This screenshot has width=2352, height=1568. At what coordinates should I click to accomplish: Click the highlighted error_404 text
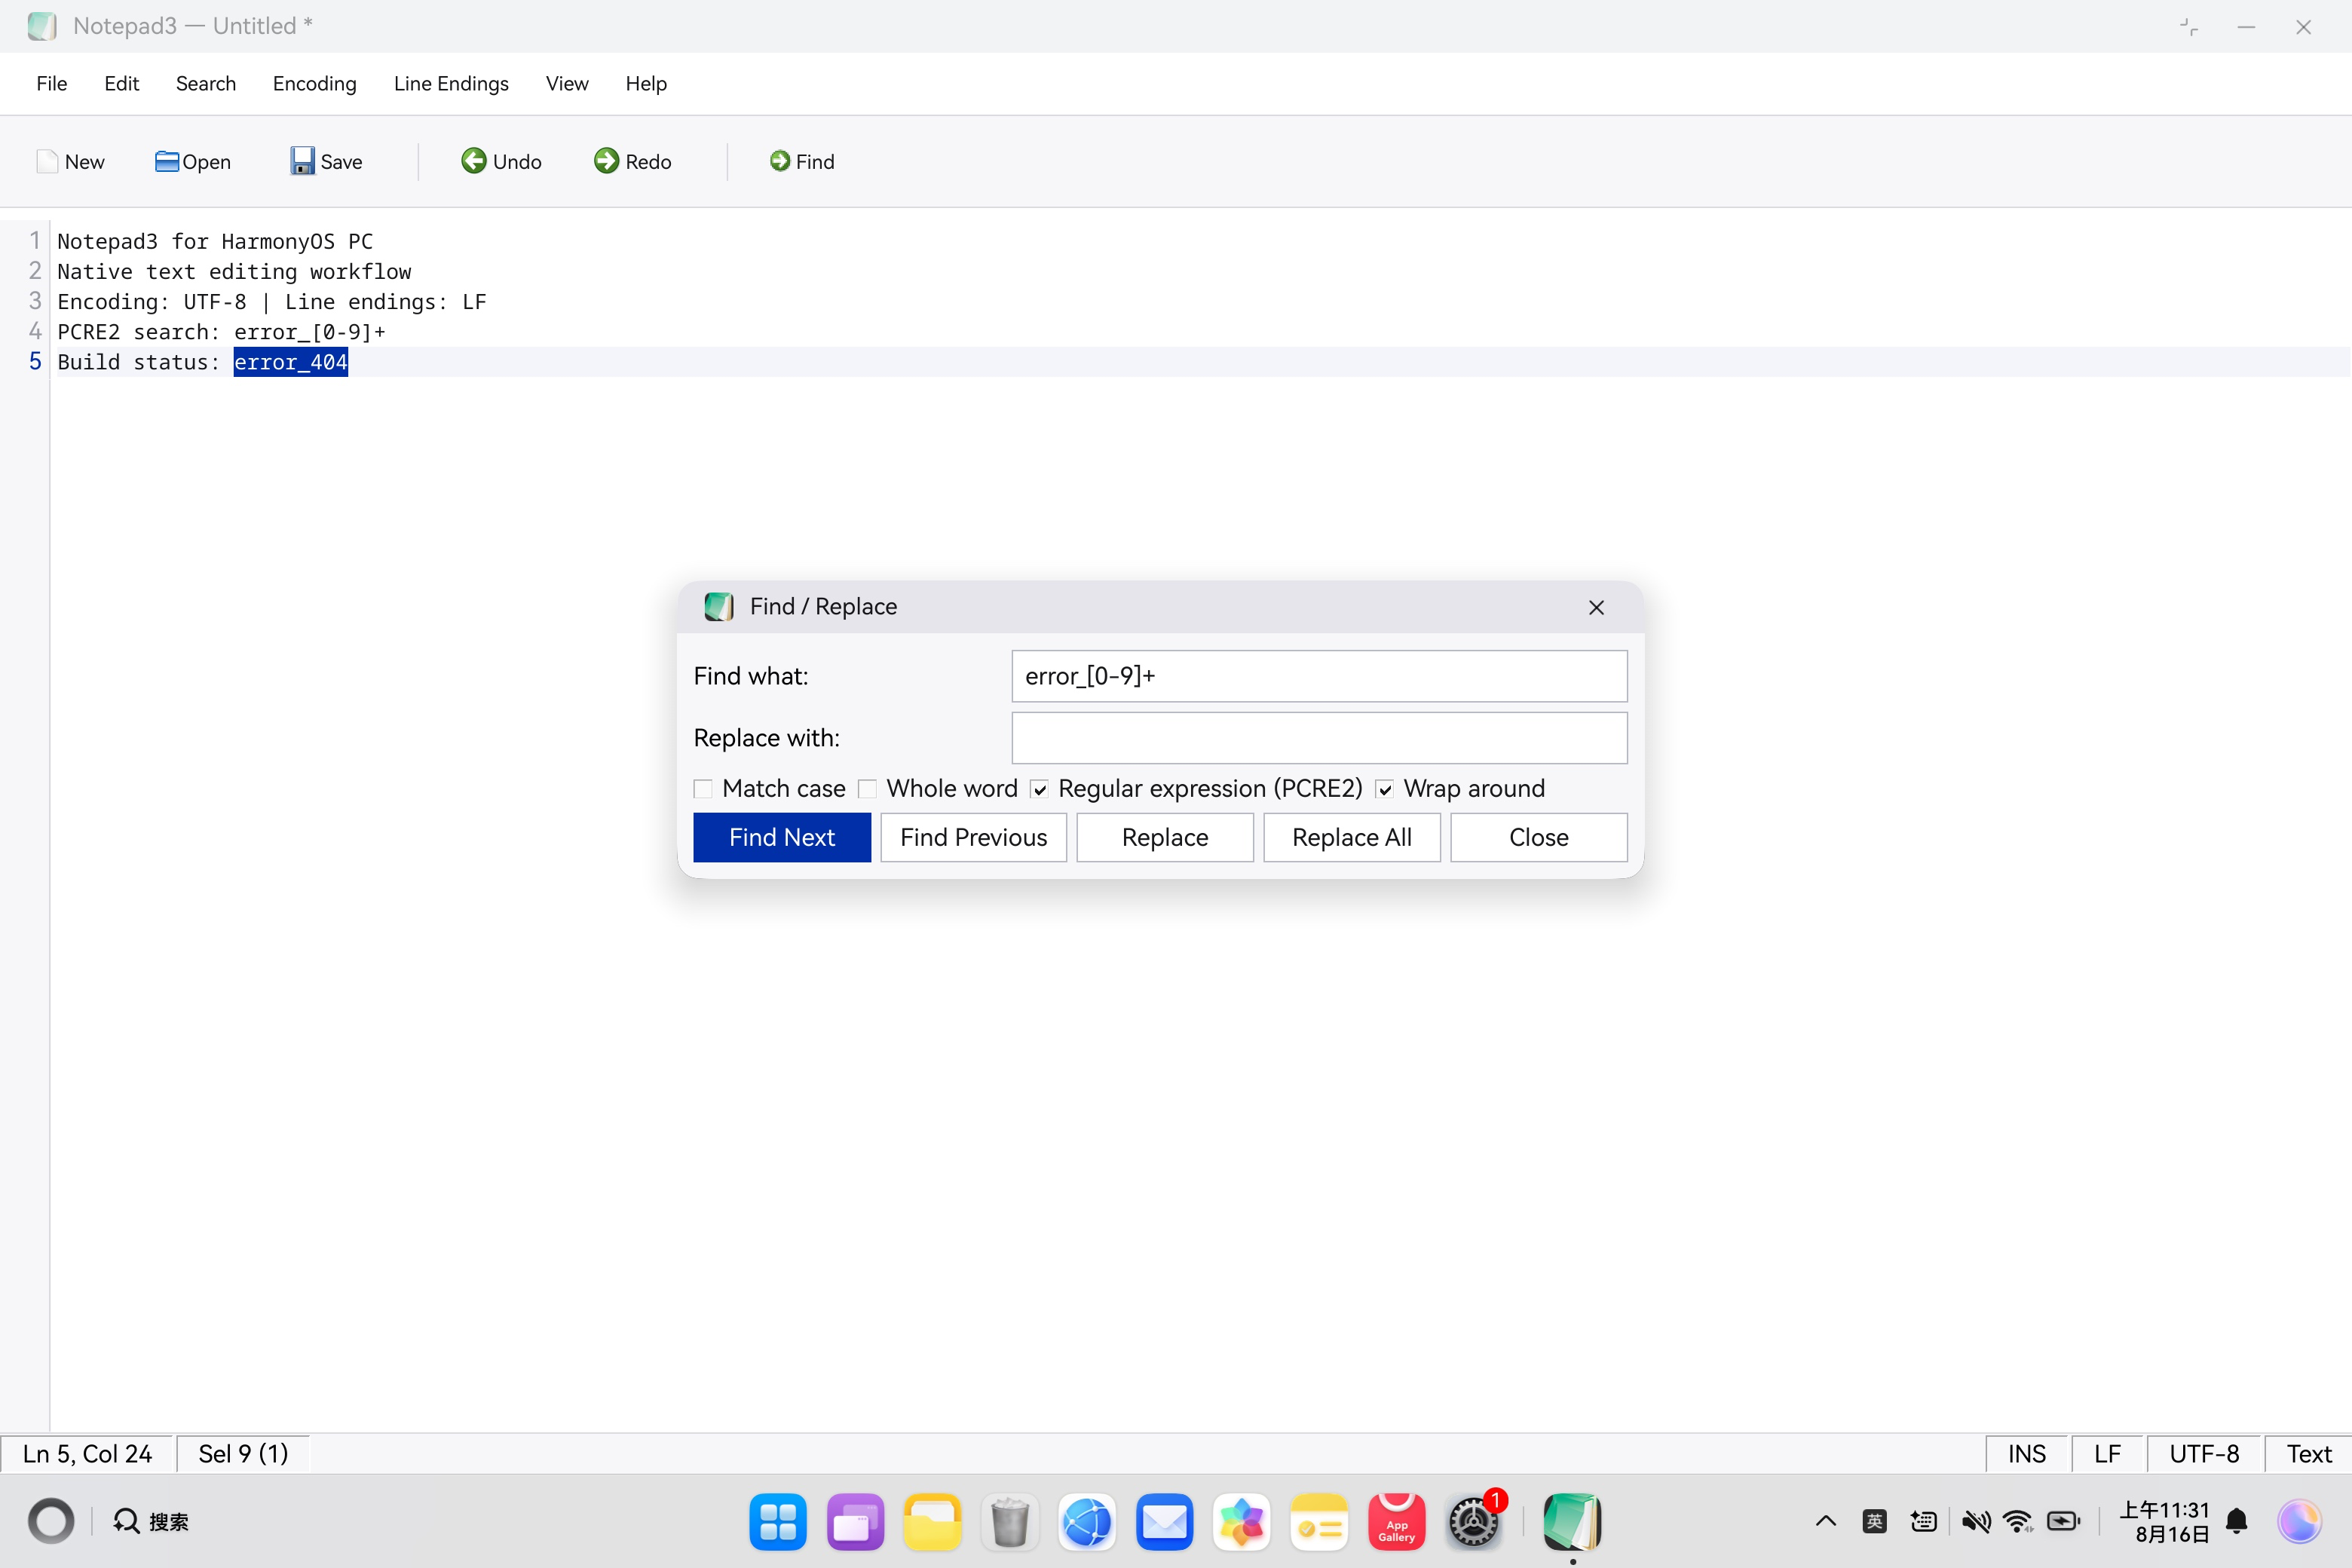(291, 362)
